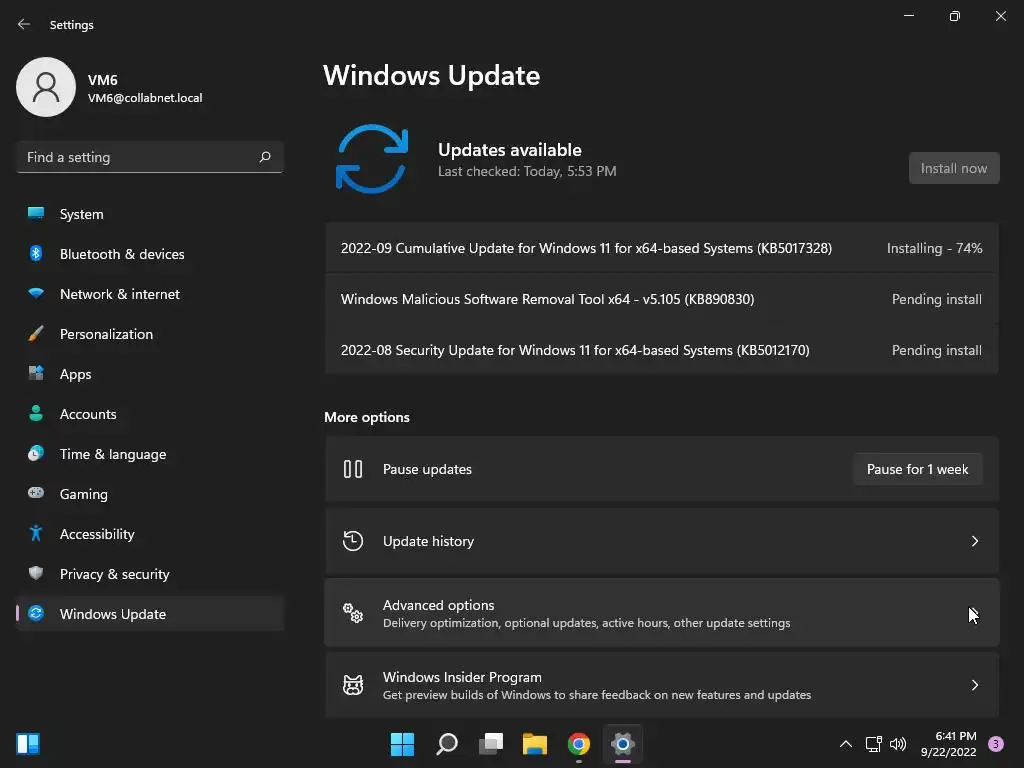Open Privacy & security
Viewport: 1024px width, 768px height.
pos(150,574)
